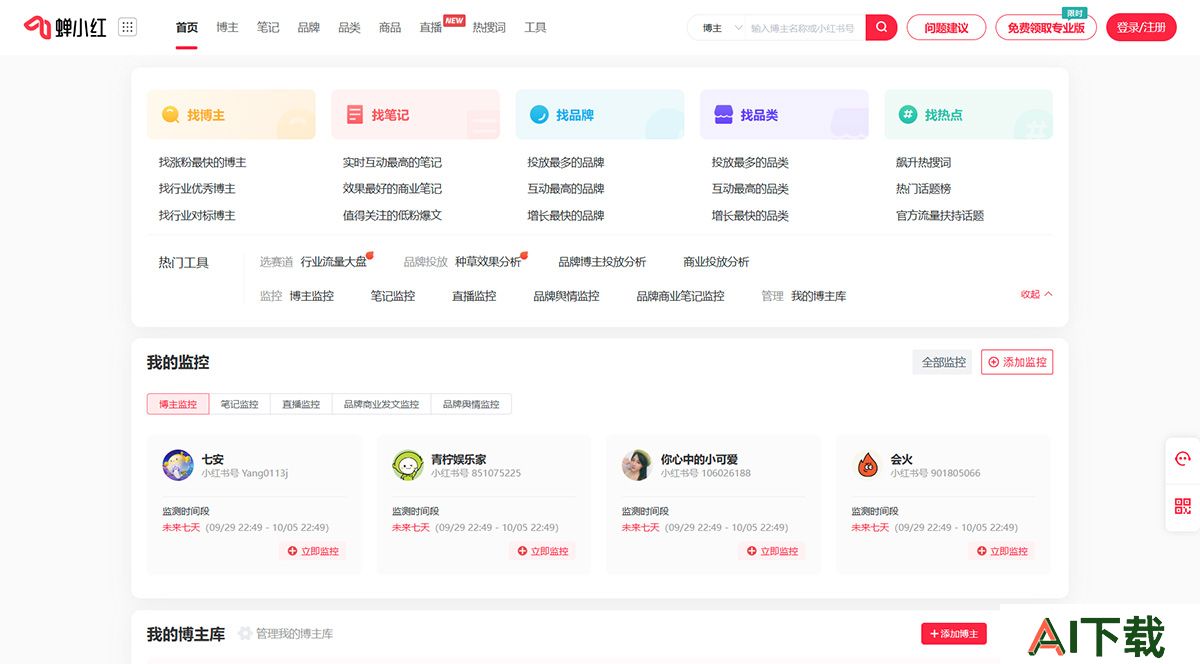The height and width of the screenshot is (664, 1200).
Task: Open 品牌商业笔记监控 tool
Action: pyautogui.click(x=680, y=296)
